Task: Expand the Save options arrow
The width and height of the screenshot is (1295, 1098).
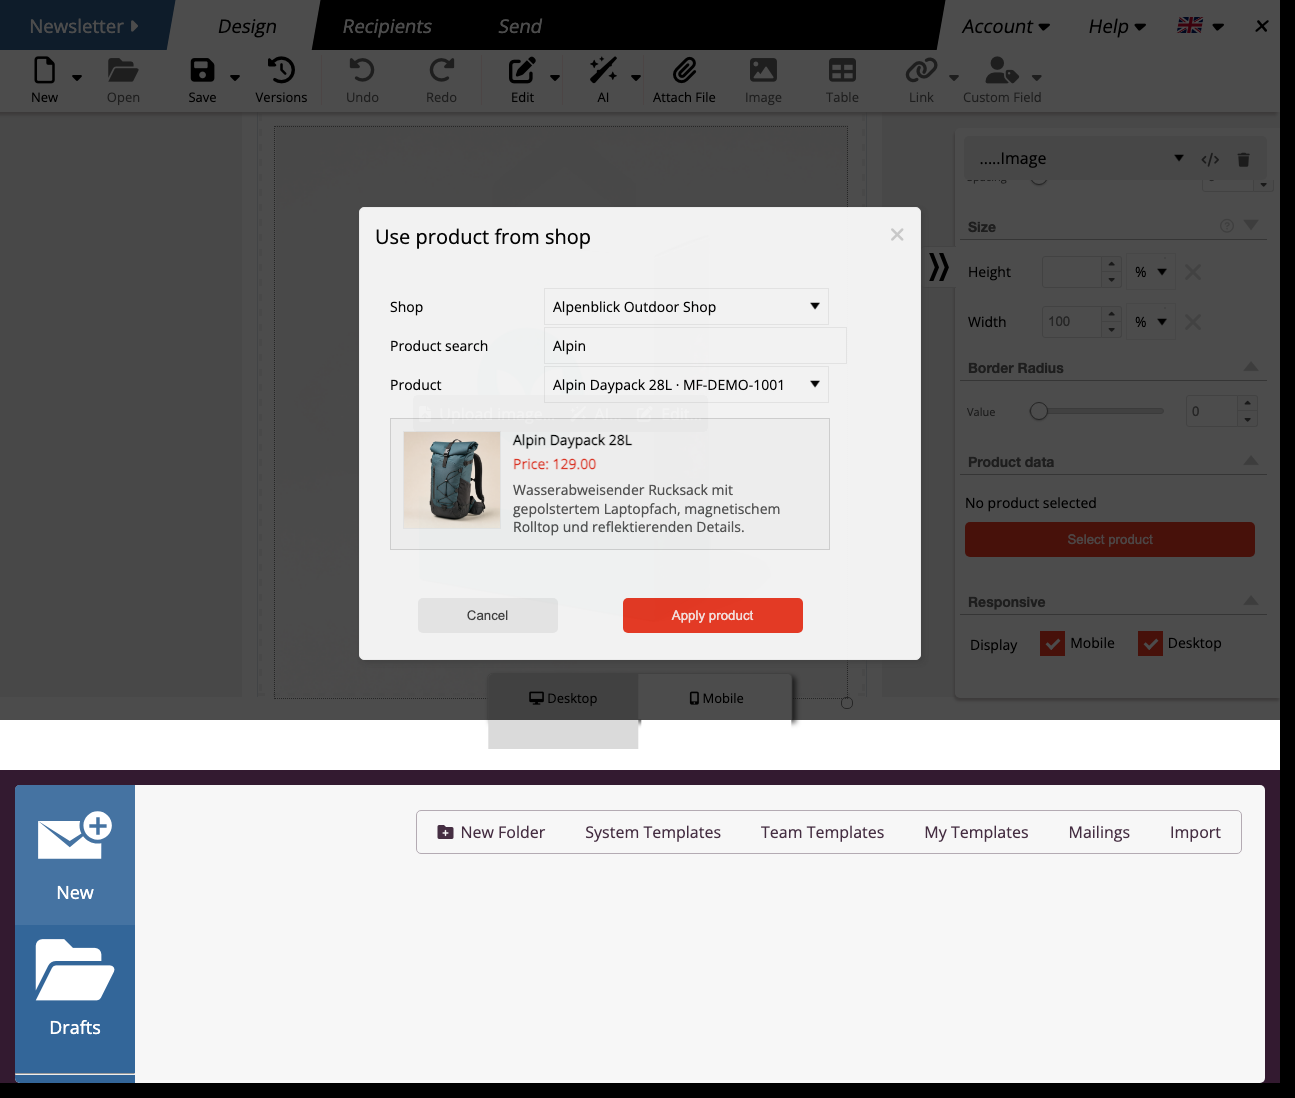Action: (235, 78)
